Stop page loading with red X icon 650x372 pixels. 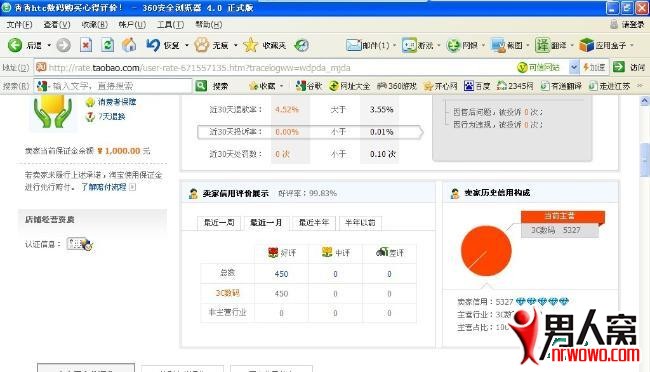point(86,45)
